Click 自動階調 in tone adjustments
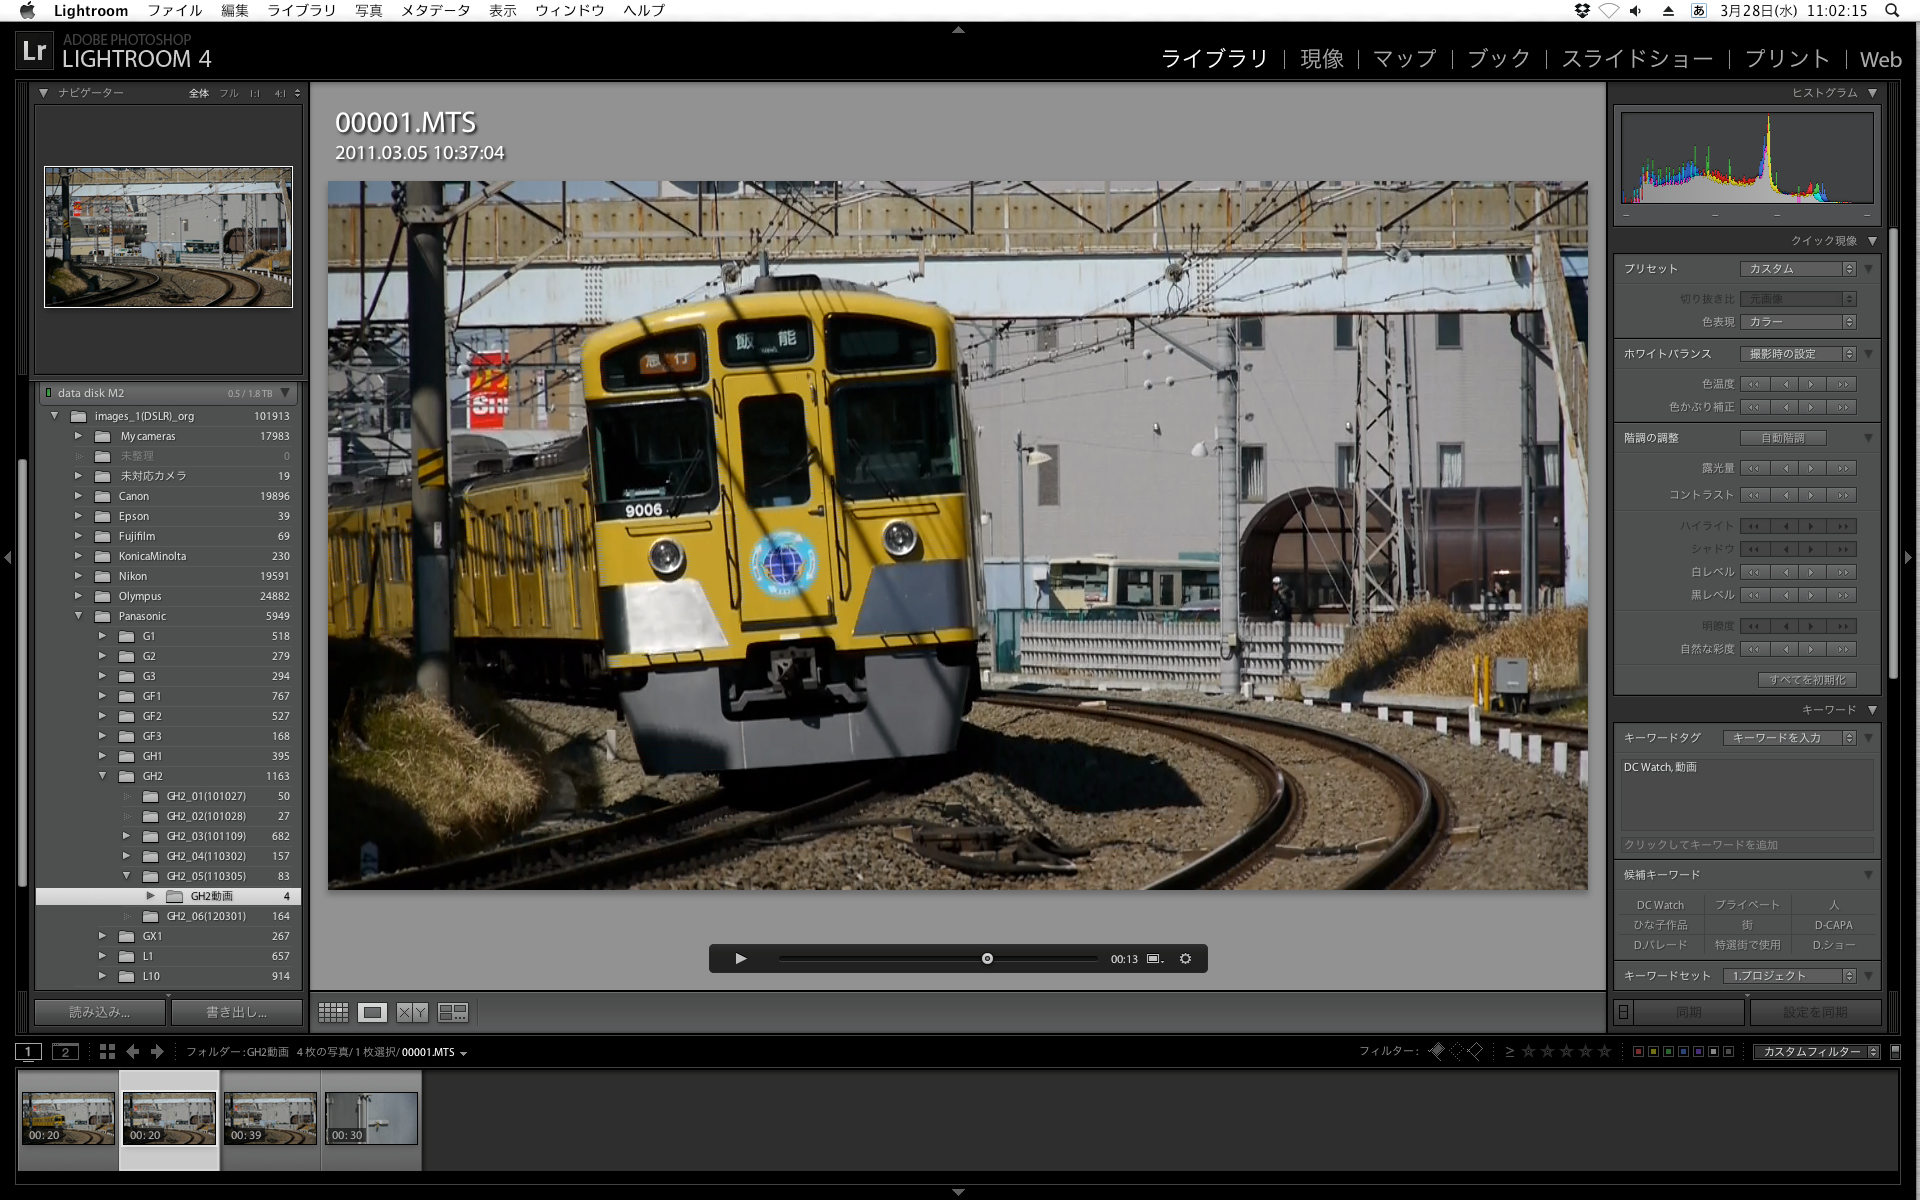1920x1200 pixels. (x=1783, y=437)
